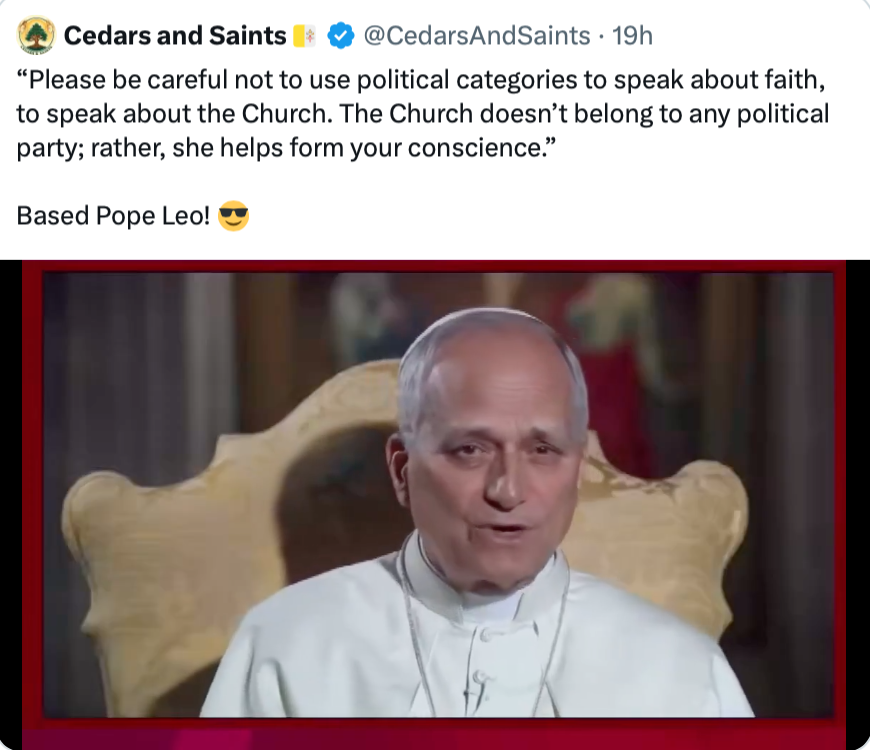Screen dimensions: 870x750
Task: Visit the @CedarsAndSaints handle link
Action: (x=476, y=36)
